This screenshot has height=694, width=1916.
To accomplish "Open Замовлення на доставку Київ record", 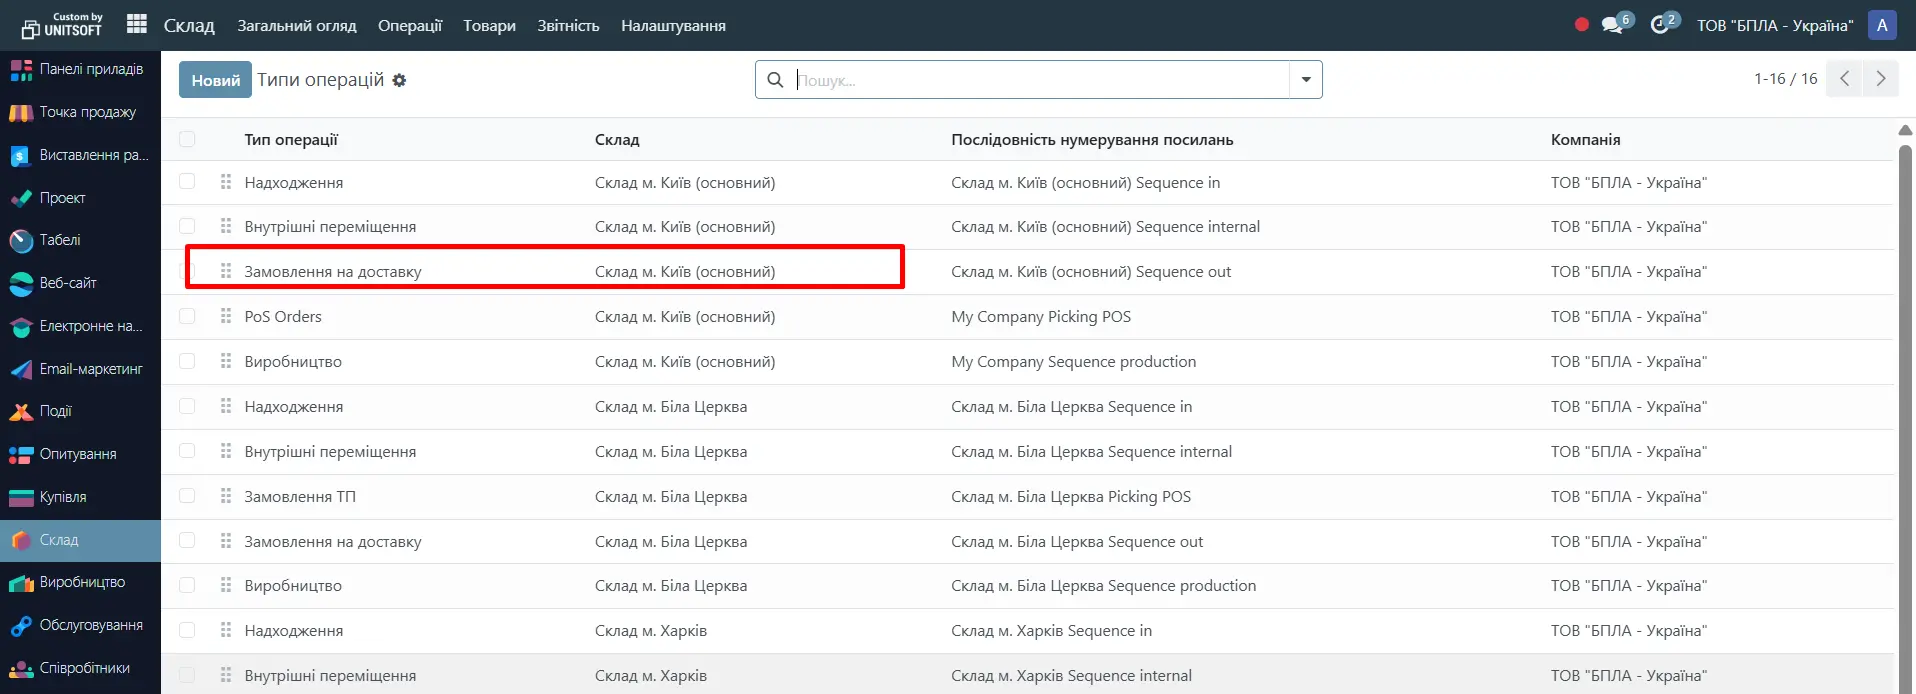I will click(333, 272).
